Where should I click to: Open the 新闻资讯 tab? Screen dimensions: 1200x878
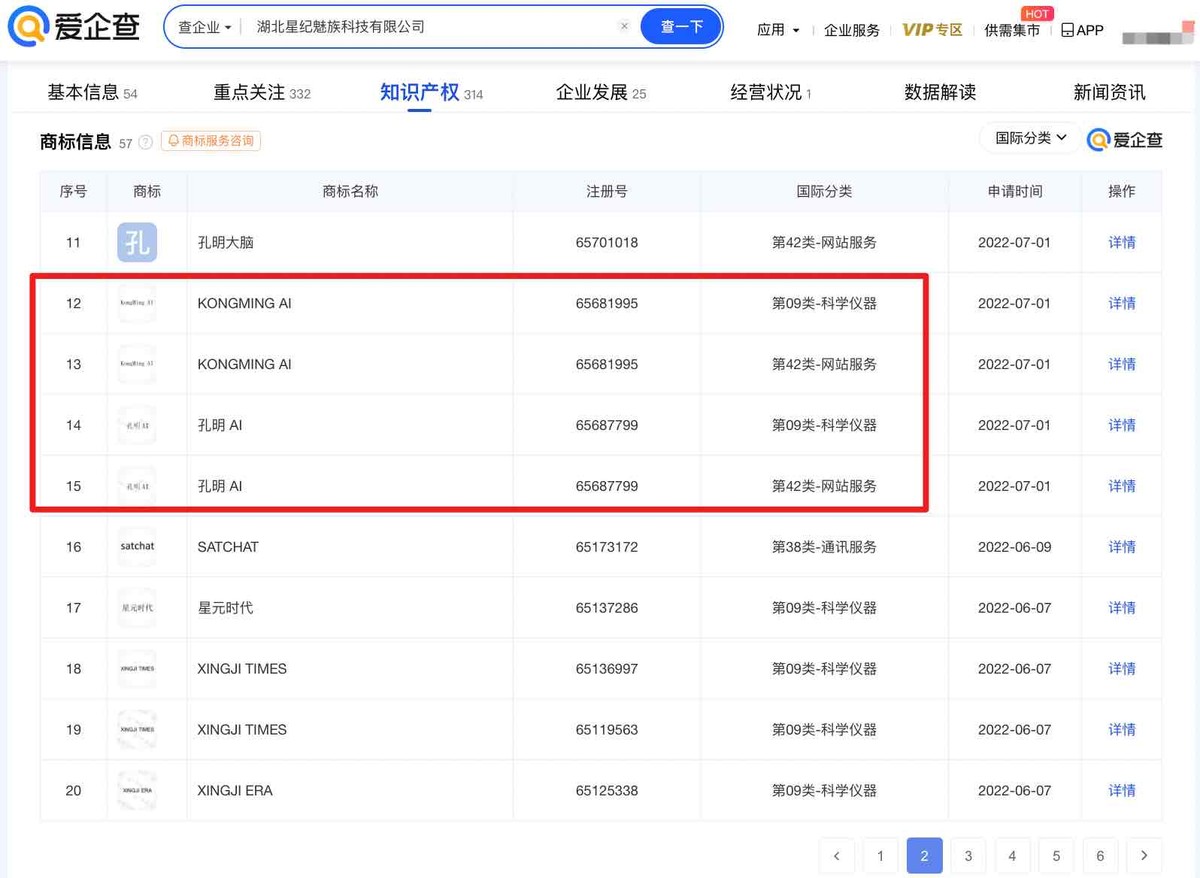(1109, 93)
